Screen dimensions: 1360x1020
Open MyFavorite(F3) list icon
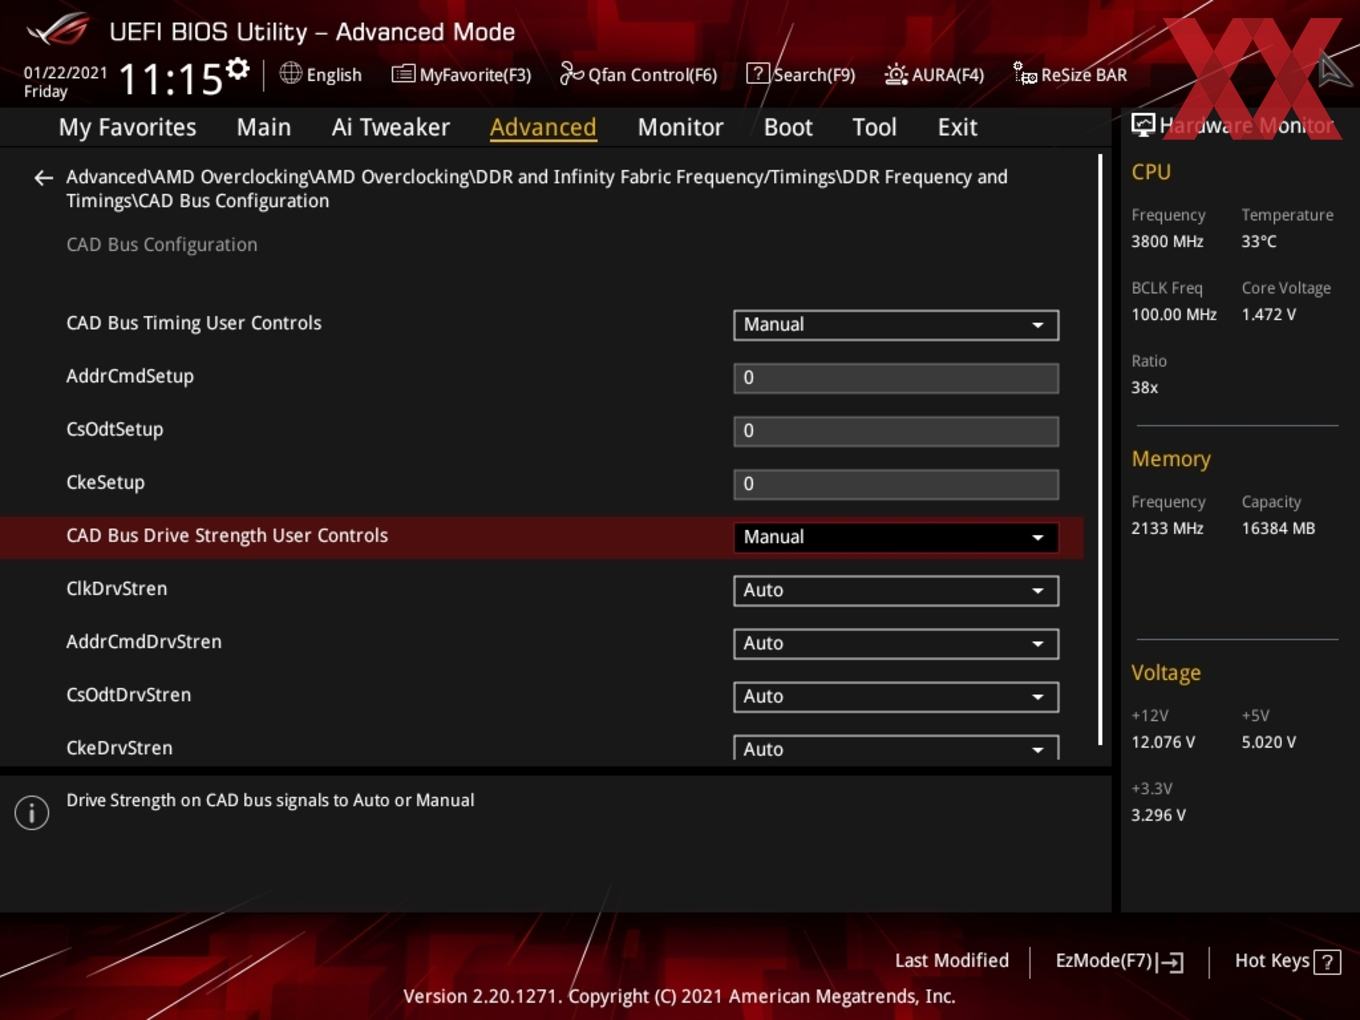coord(402,74)
